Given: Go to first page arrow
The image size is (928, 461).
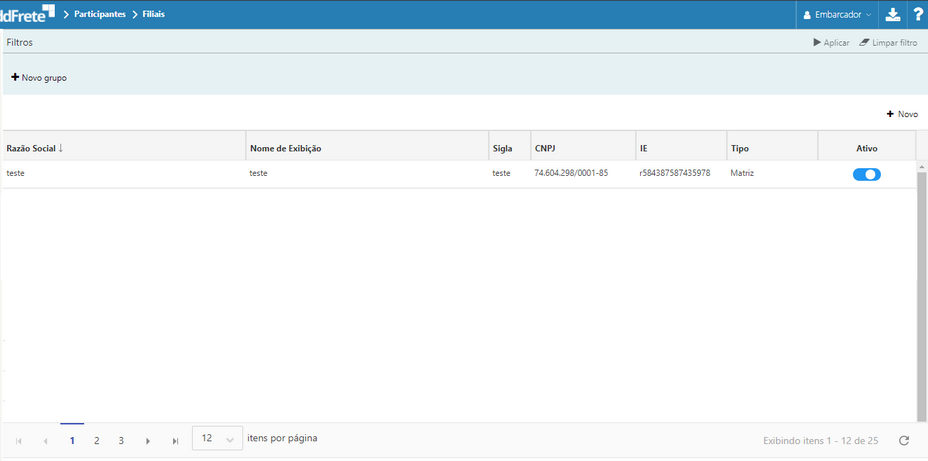Looking at the screenshot, I should tap(19, 440).
